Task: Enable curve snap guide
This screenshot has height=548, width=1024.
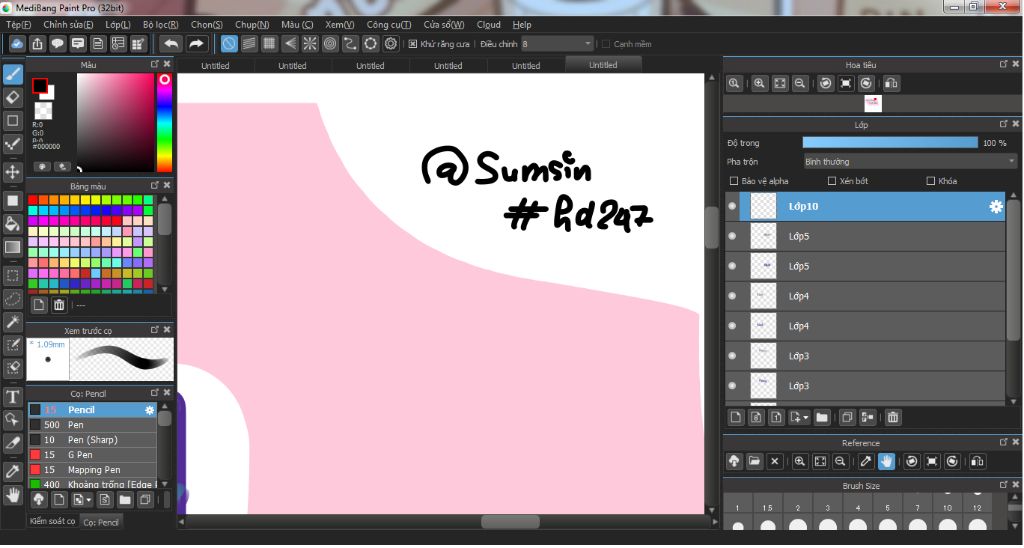Action: coord(350,44)
